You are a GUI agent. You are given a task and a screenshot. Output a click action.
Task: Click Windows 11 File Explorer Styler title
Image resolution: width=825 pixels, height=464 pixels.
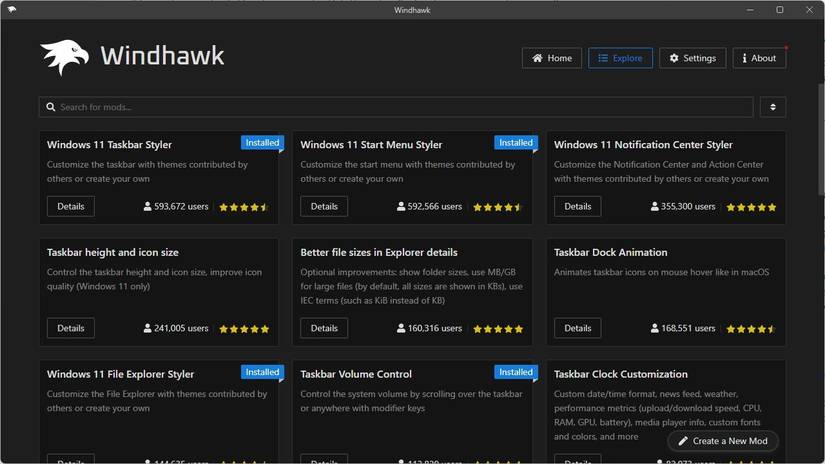click(x=120, y=374)
